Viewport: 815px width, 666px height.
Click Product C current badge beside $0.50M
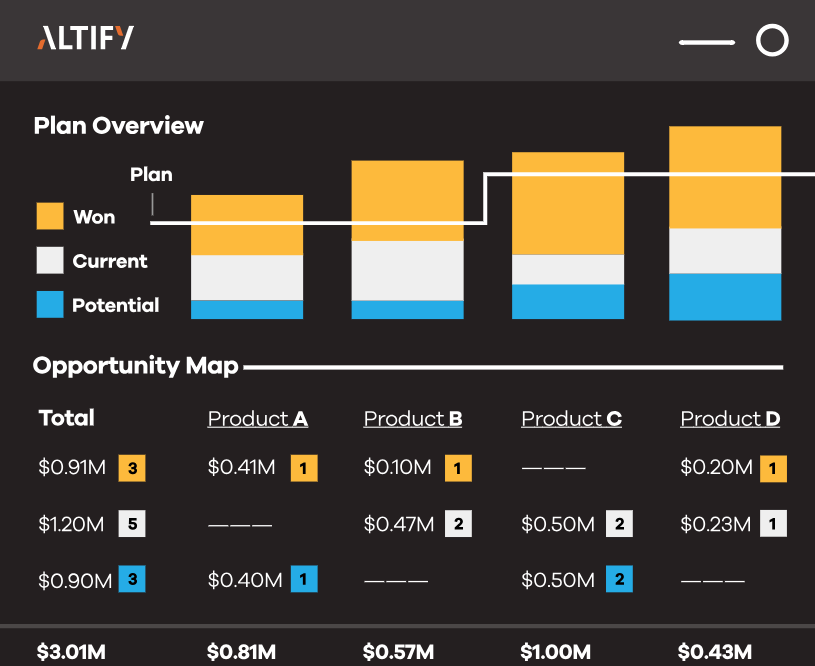point(620,524)
